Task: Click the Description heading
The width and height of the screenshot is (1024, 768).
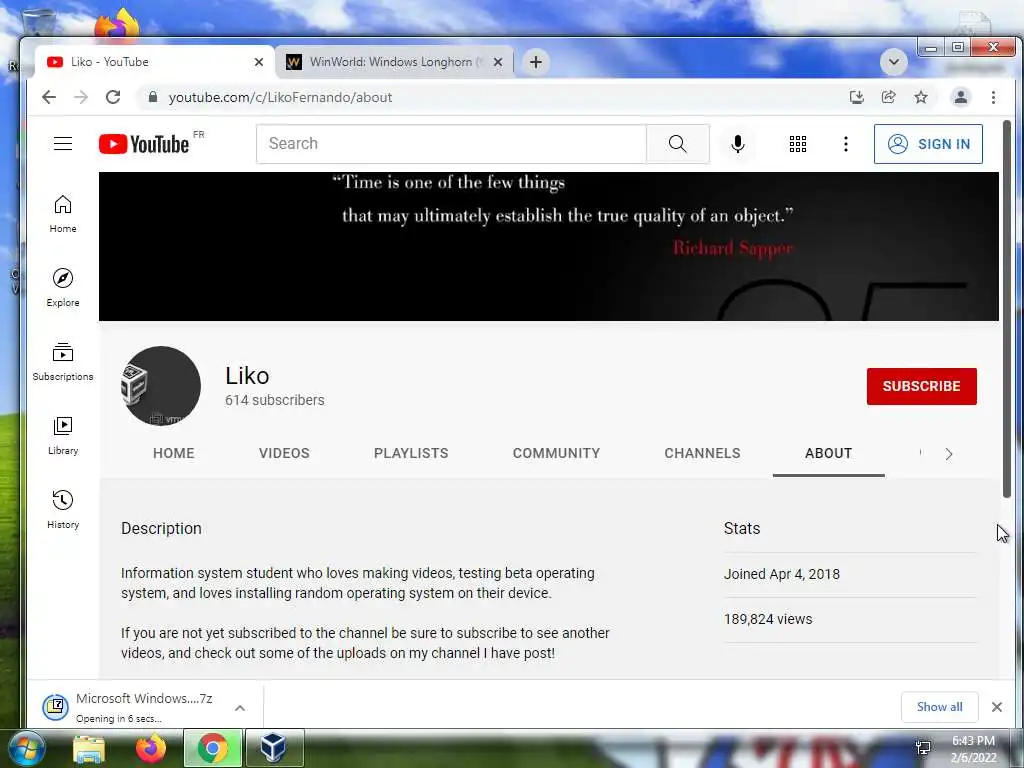Action: coord(161,528)
